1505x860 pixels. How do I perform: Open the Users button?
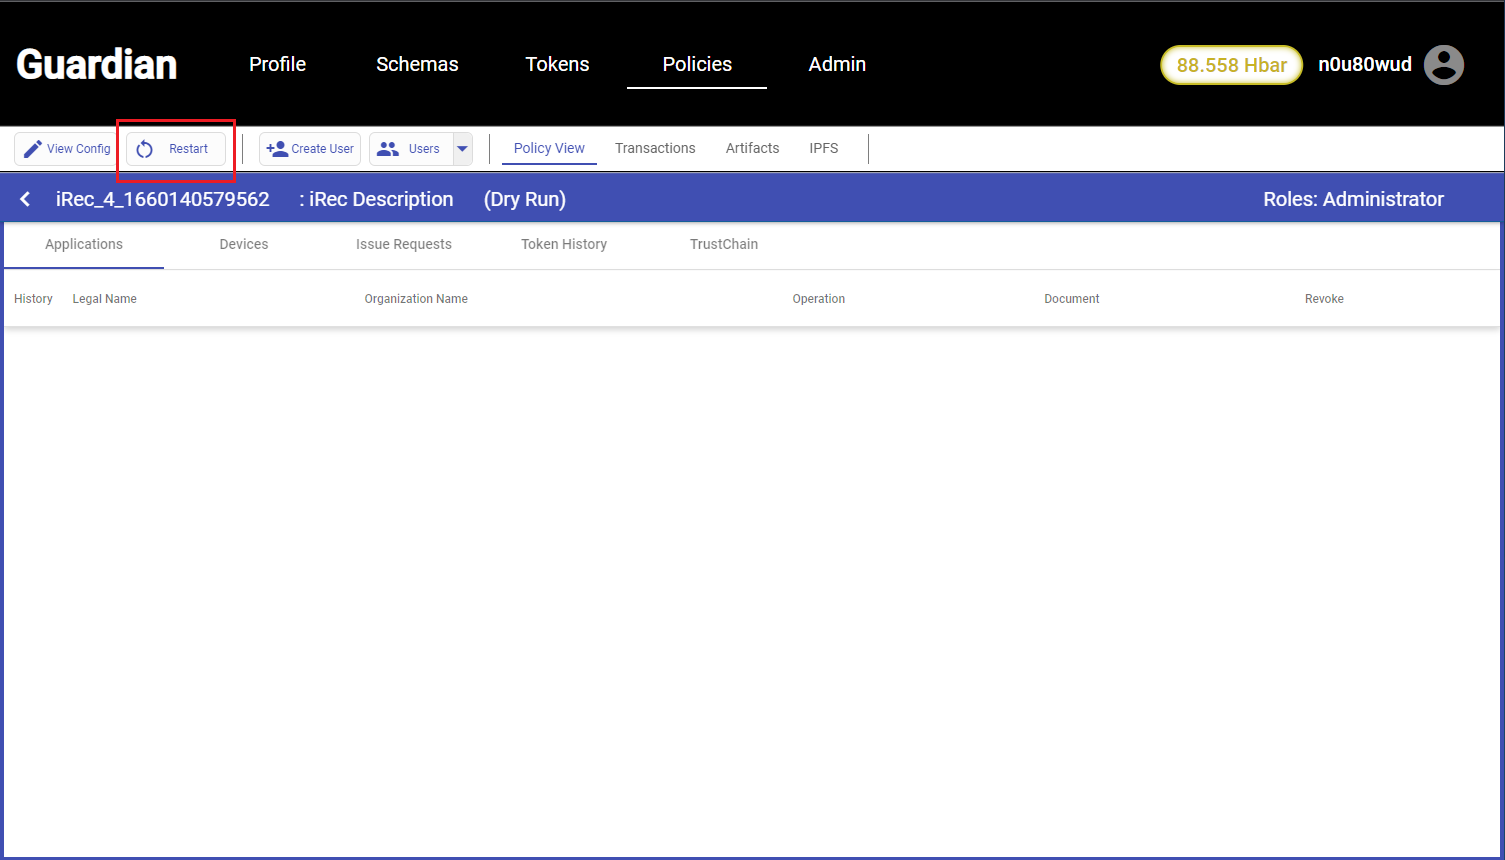[412, 149]
